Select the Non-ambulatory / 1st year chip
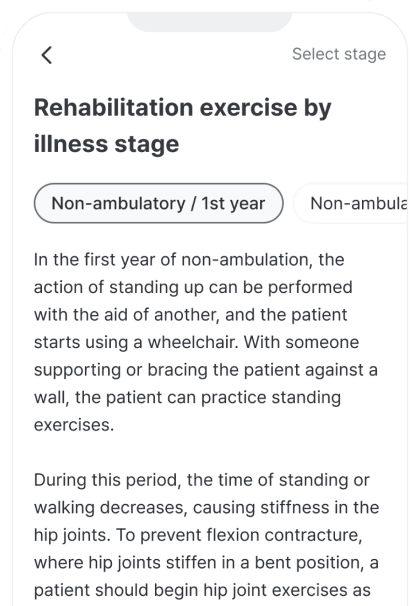 (158, 203)
